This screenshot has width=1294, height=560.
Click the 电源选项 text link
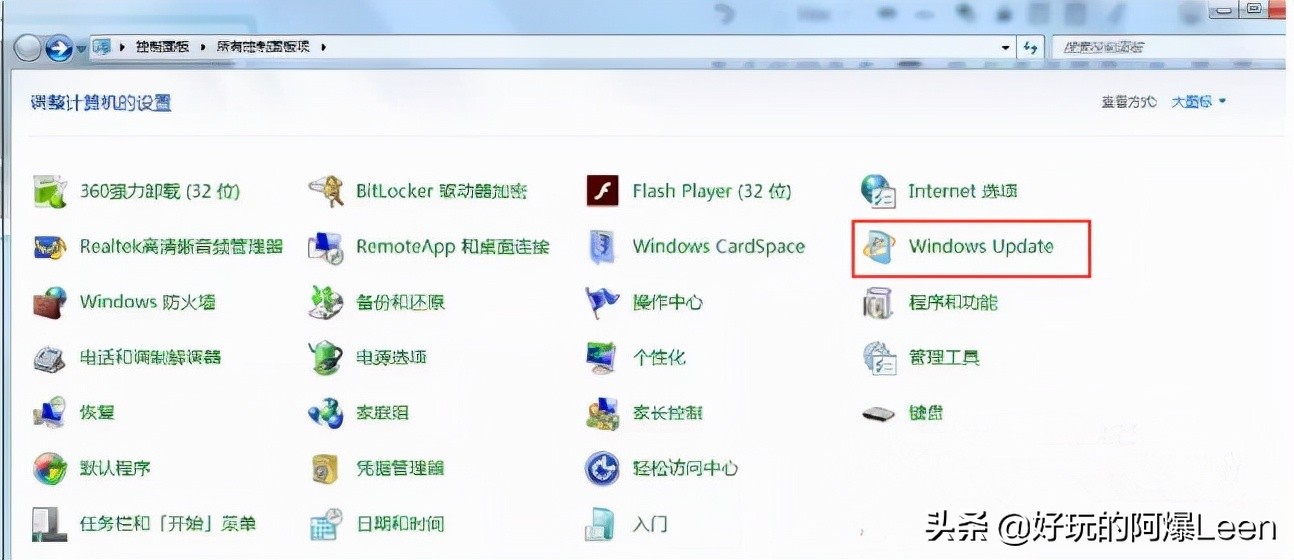(x=392, y=357)
